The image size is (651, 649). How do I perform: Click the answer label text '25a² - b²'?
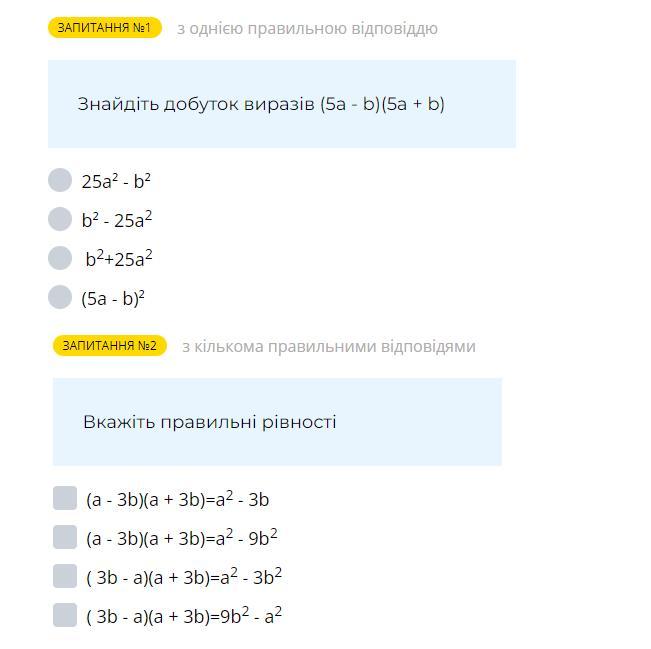coord(116,181)
